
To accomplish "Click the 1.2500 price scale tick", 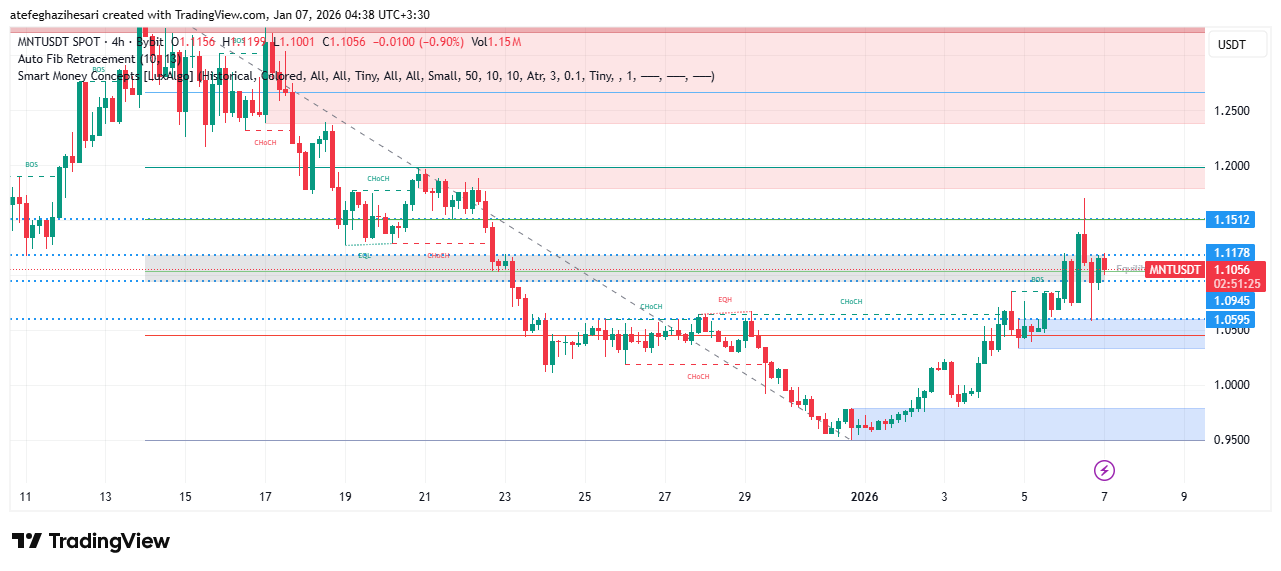I will tap(1231, 110).
